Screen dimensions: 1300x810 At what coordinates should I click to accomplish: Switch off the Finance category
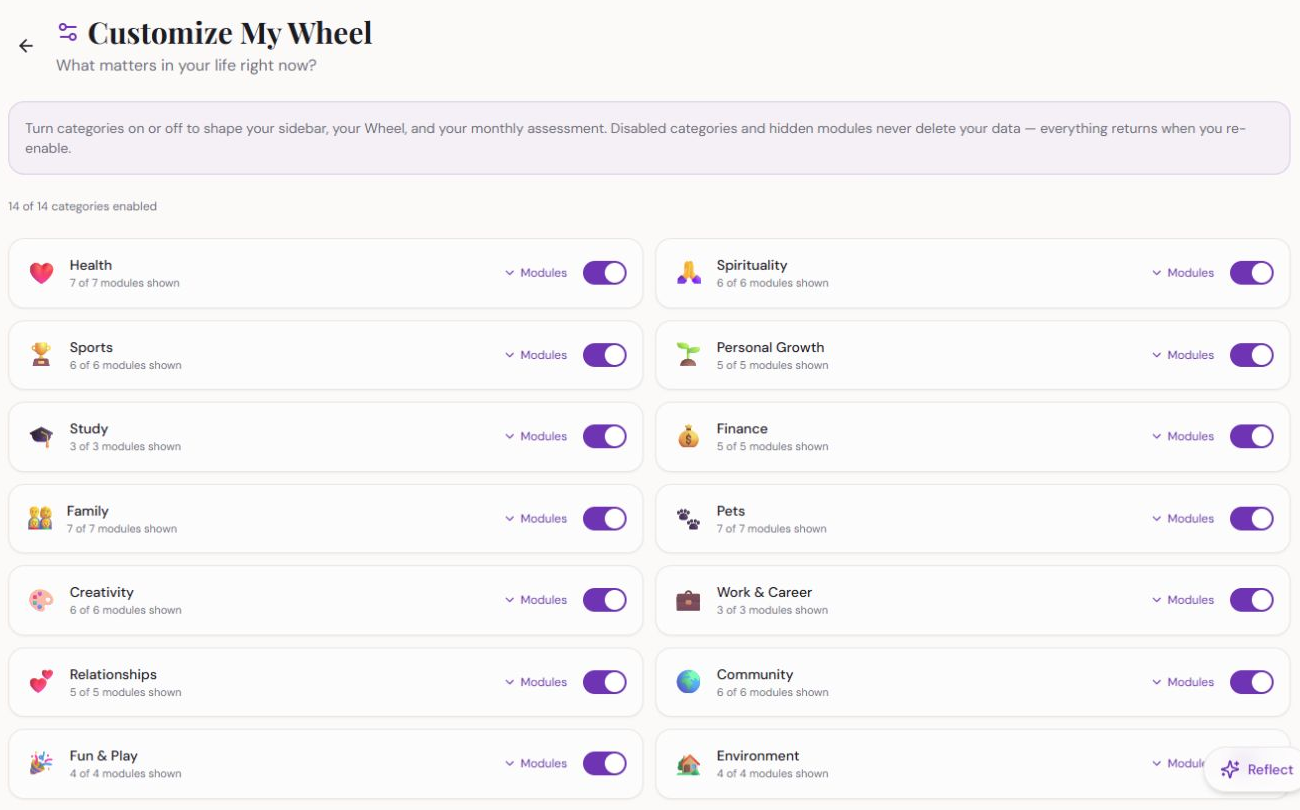click(1252, 436)
